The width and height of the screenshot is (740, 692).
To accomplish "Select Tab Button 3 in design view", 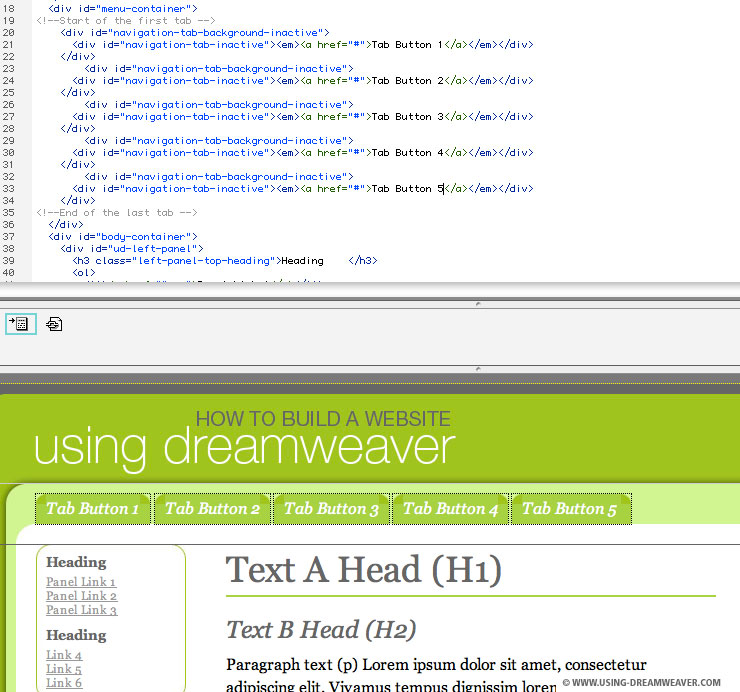I will coord(331,509).
